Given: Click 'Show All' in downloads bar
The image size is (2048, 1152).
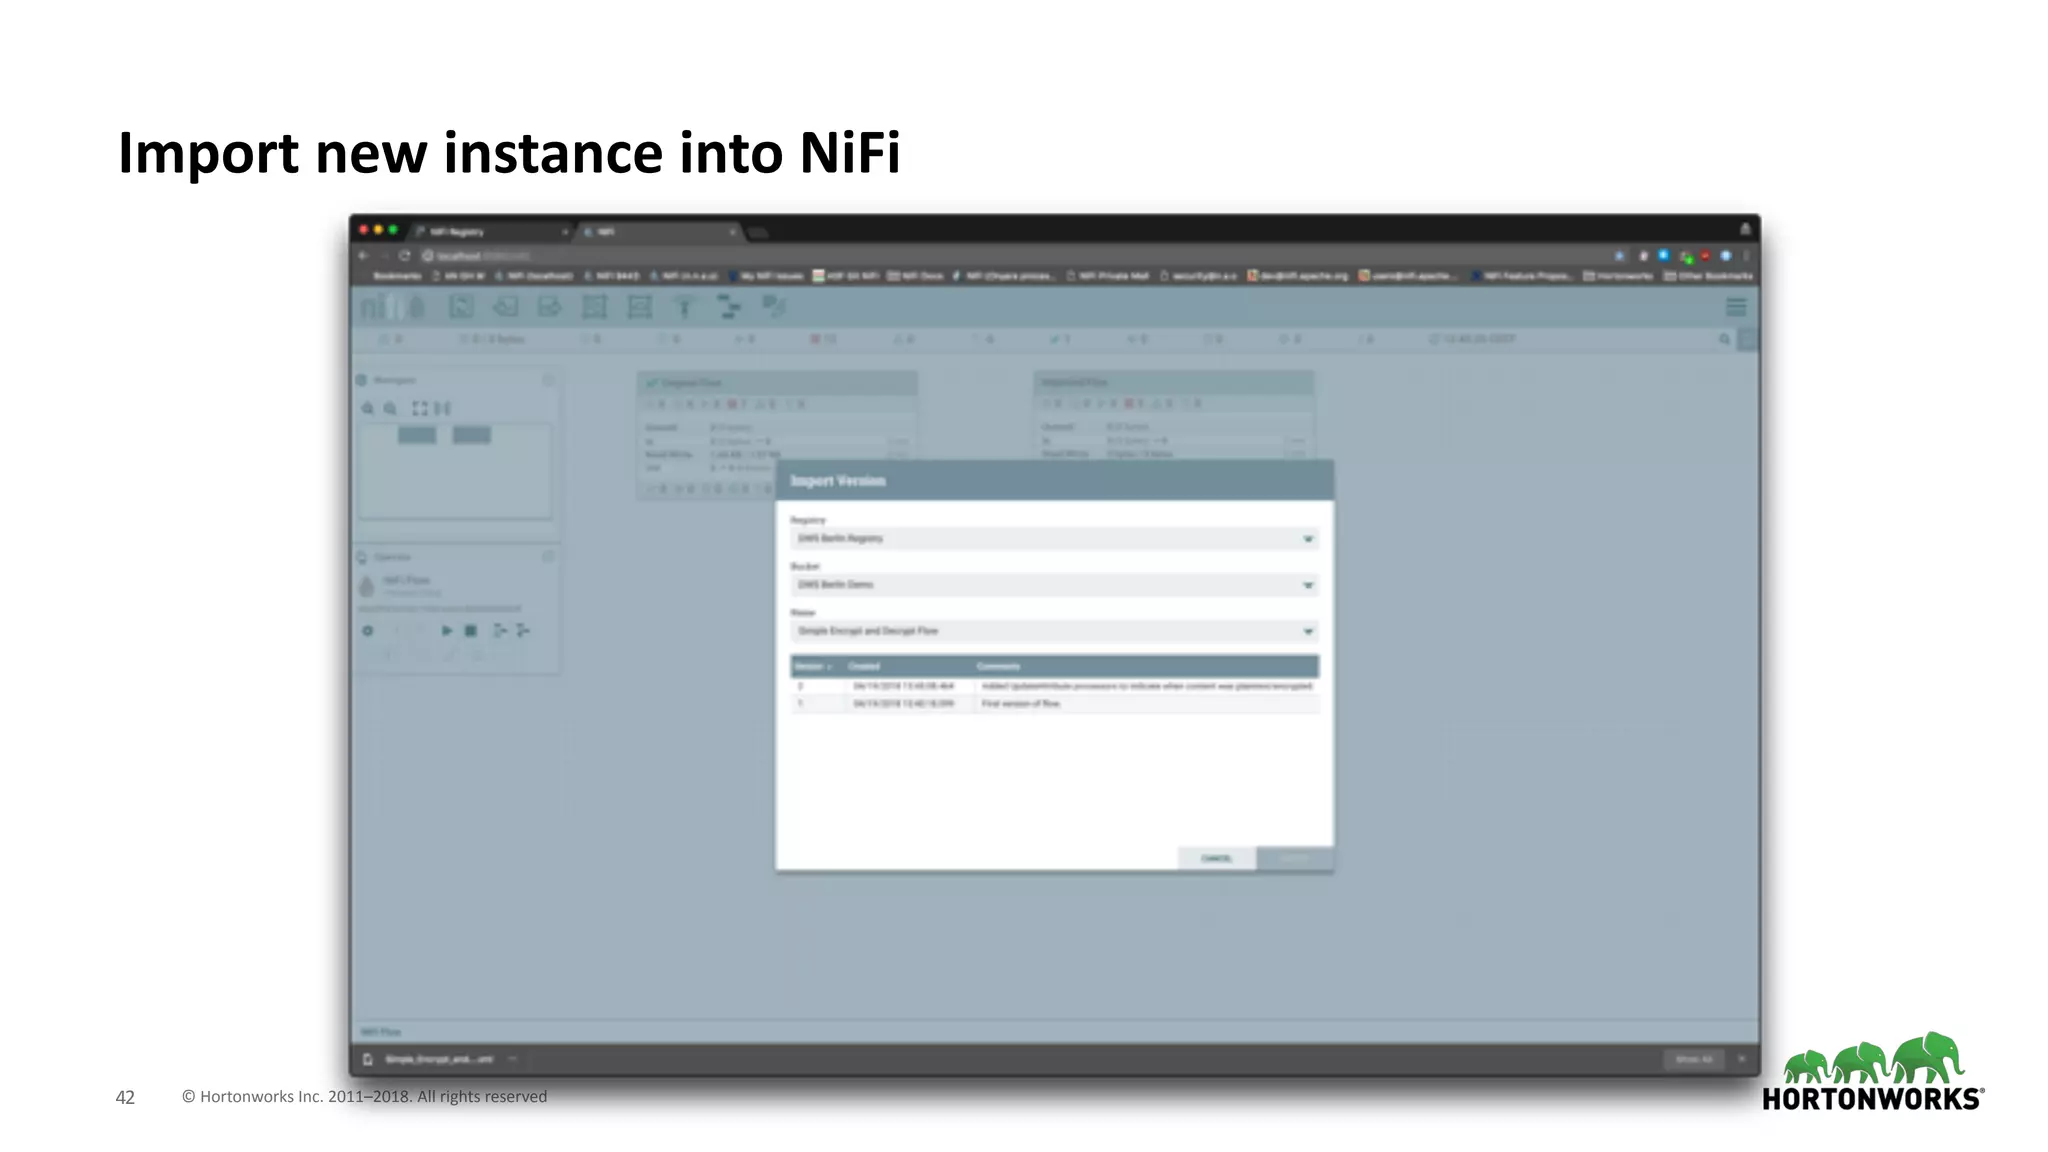Looking at the screenshot, I should click(1694, 1059).
